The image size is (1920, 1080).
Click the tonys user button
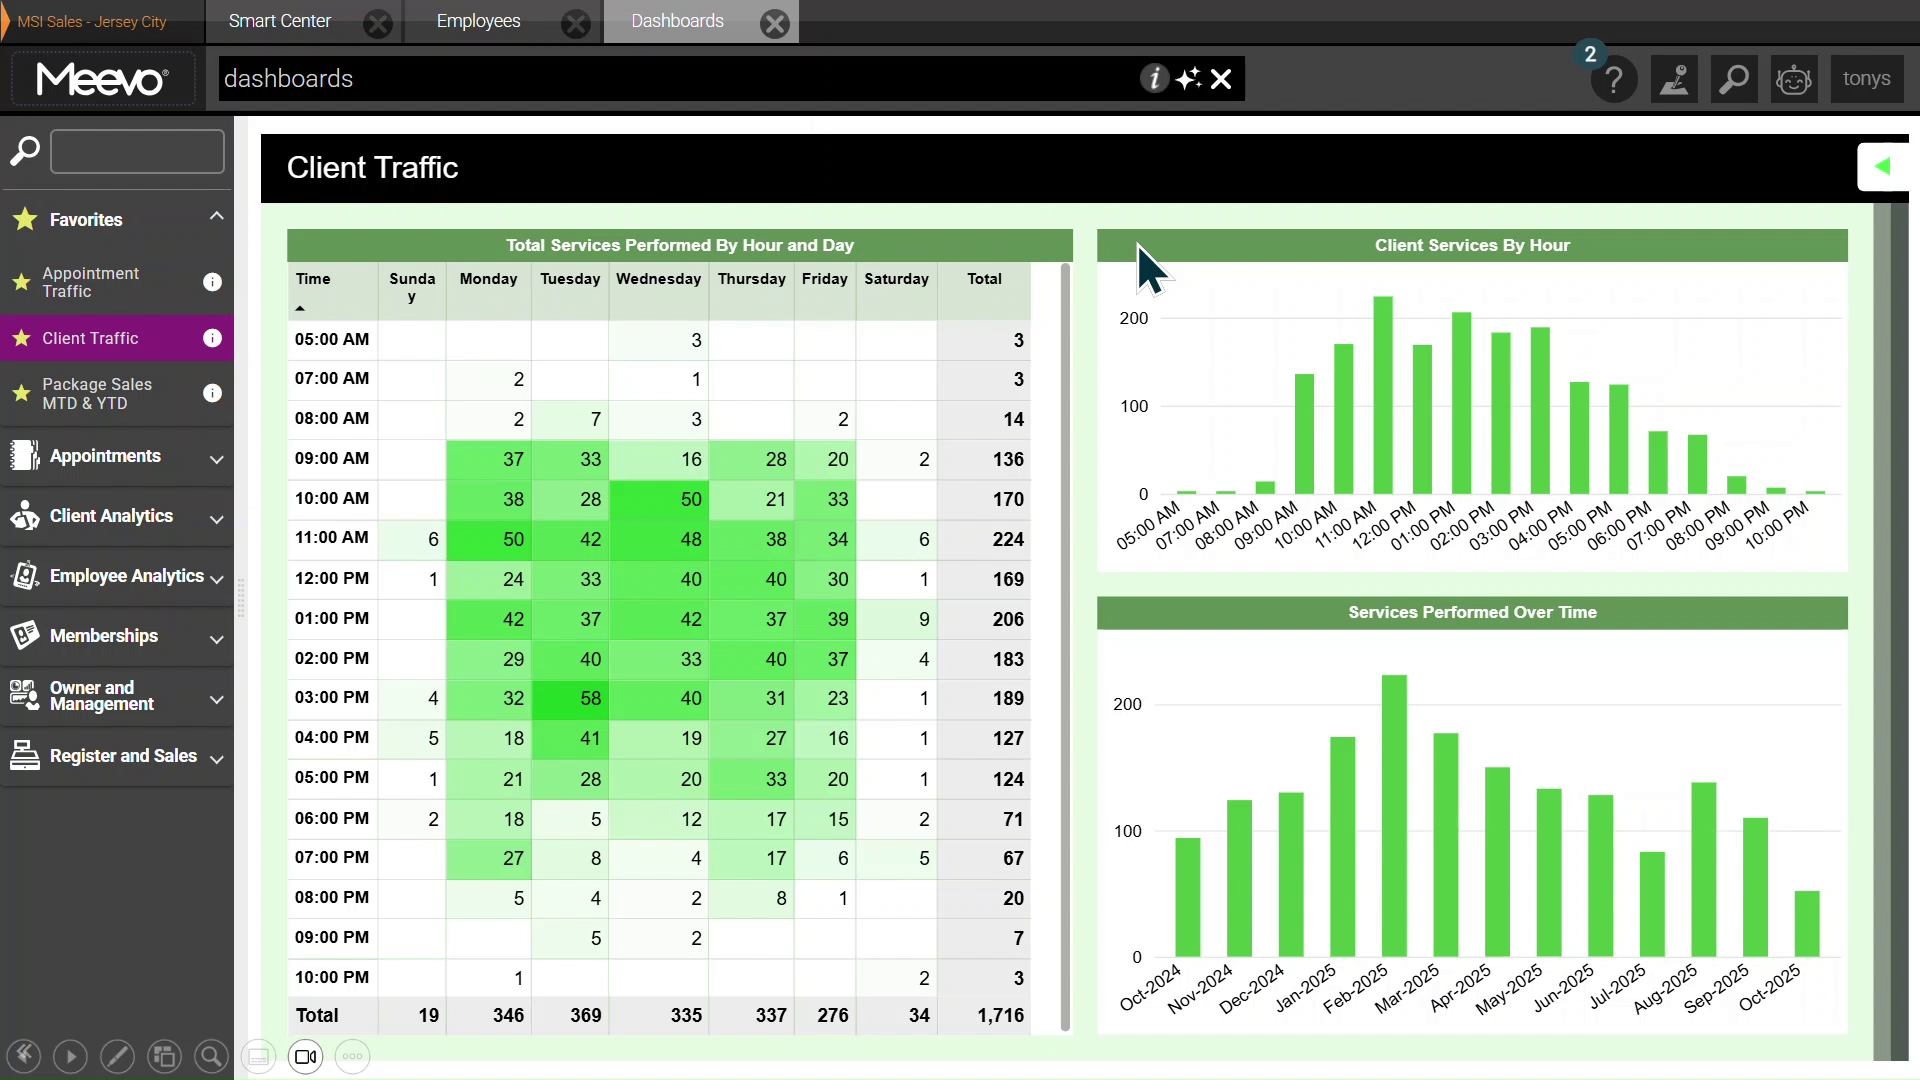click(1868, 79)
